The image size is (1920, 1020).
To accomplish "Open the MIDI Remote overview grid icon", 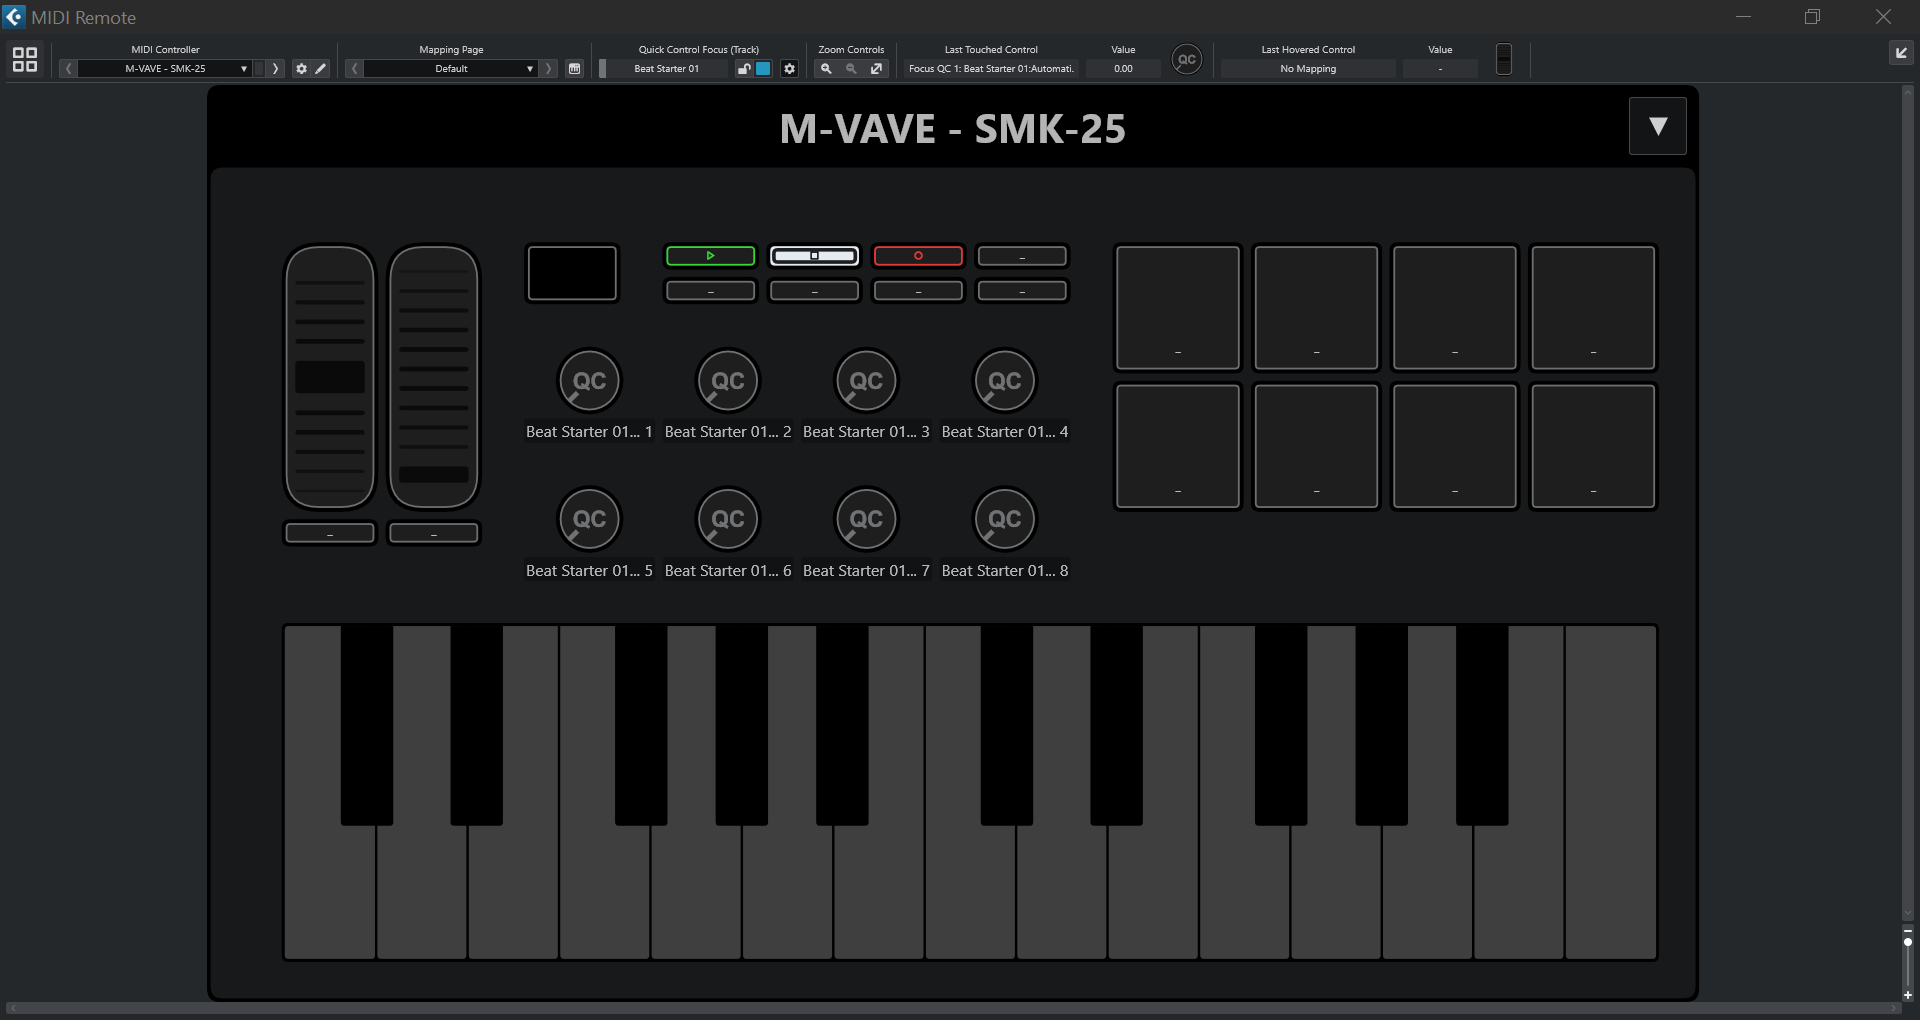I will pos(25,60).
